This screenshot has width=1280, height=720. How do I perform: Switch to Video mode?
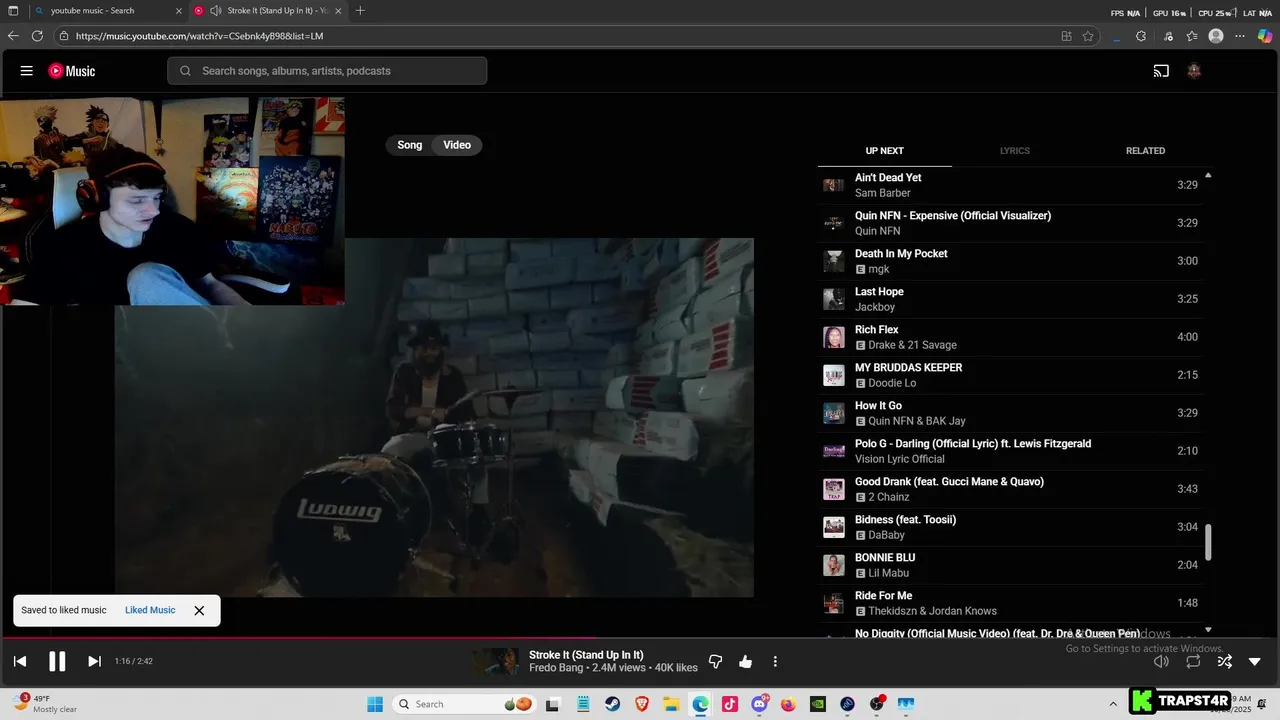pos(457,145)
